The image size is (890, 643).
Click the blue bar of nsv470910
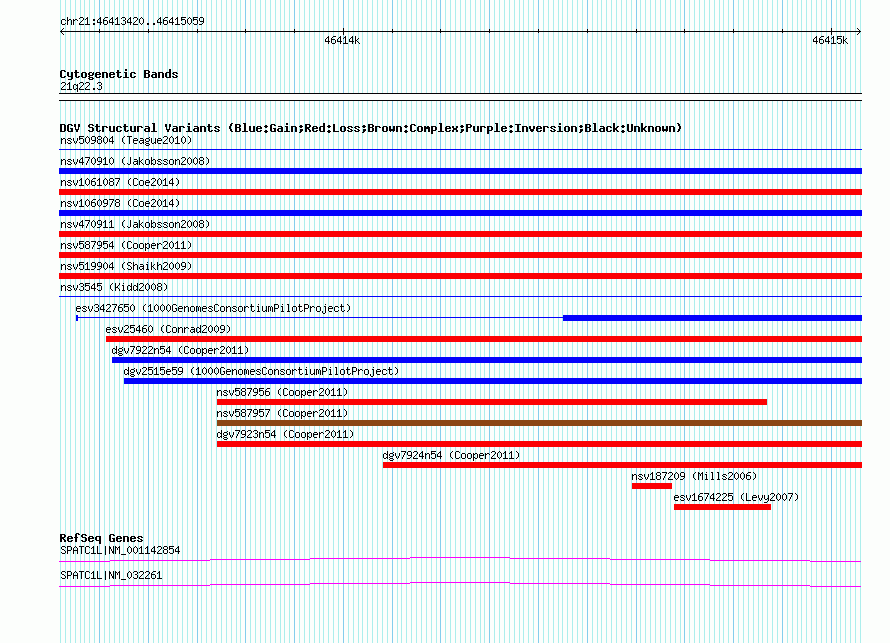[x=460, y=171]
